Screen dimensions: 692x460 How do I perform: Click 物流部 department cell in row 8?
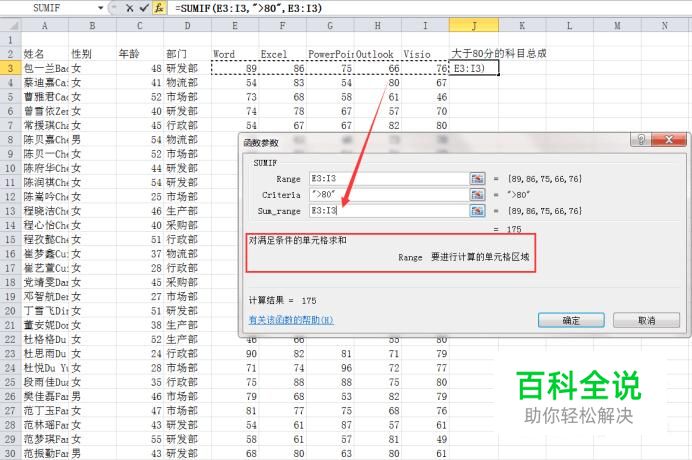188,140
